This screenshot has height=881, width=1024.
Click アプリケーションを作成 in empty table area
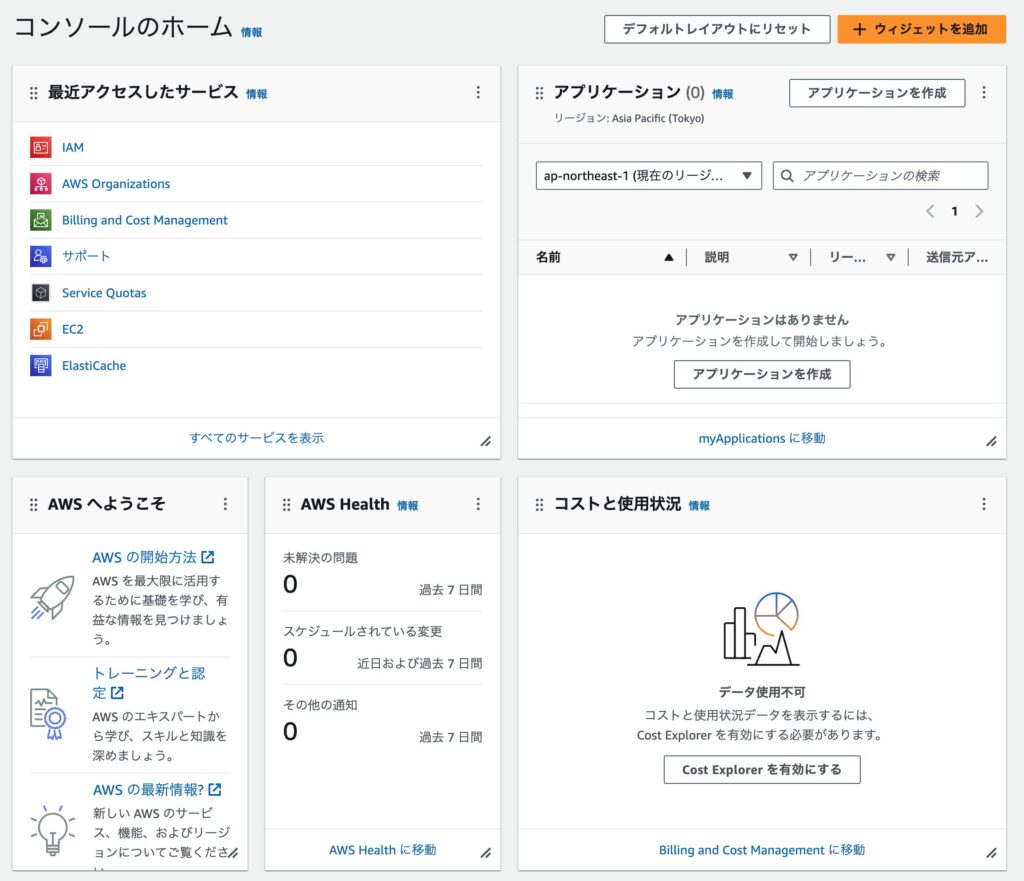pos(761,374)
